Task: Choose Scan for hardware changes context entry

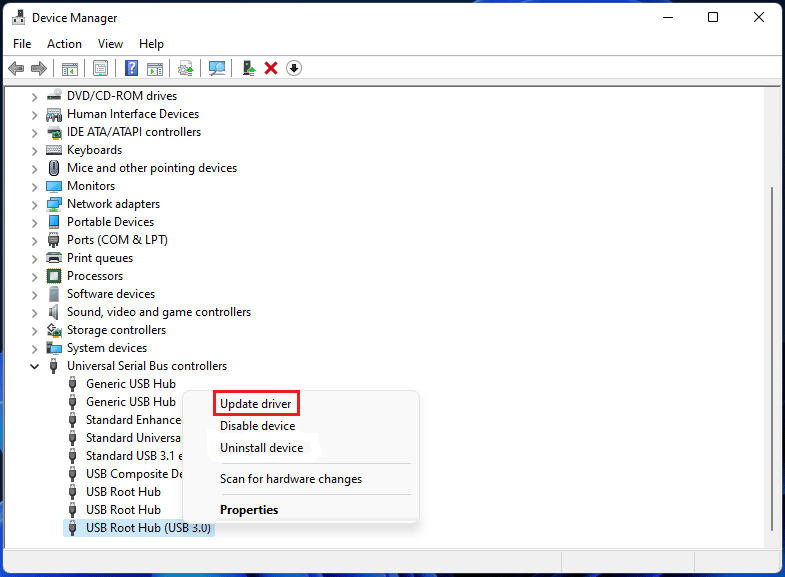Action: pyautogui.click(x=291, y=479)
